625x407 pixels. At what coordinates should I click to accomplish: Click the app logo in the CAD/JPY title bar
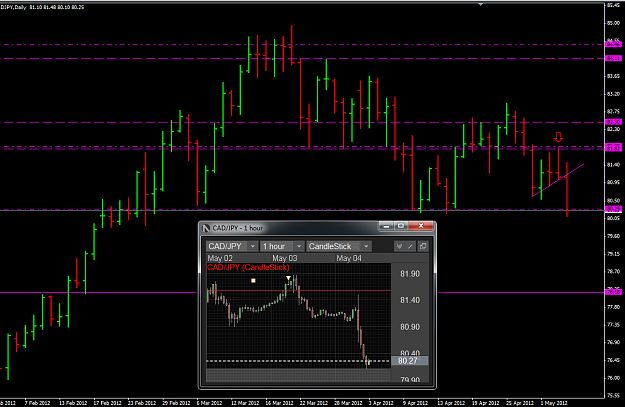tap(206, 228)
